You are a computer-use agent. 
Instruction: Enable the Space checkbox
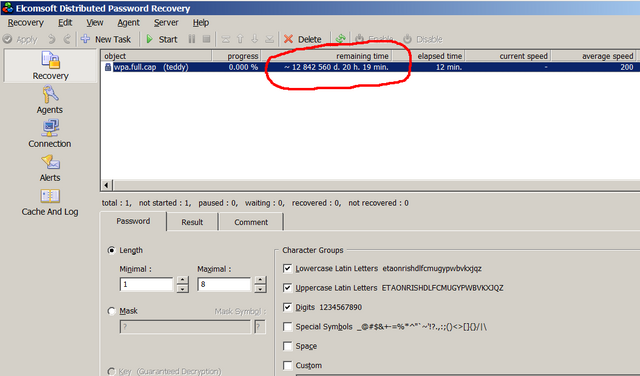coord(287,346)
